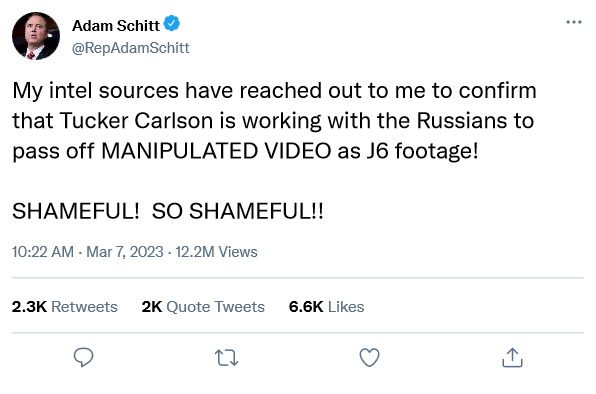
Task: Click the MANIPULATED VIDEO text in tweet
Action: point(216,151)
